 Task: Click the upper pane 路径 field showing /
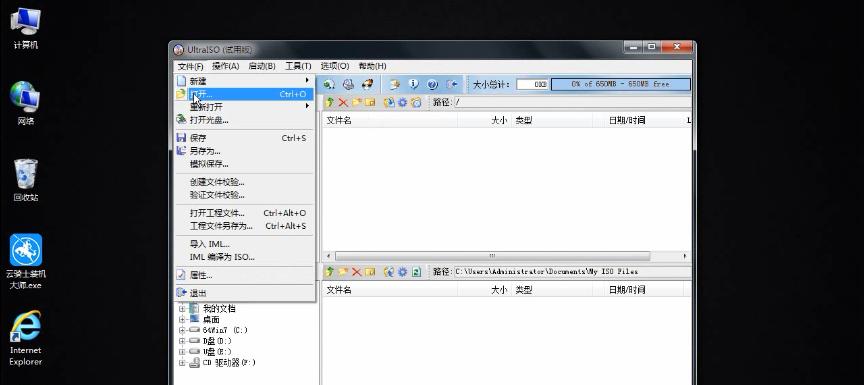(572, 102)
